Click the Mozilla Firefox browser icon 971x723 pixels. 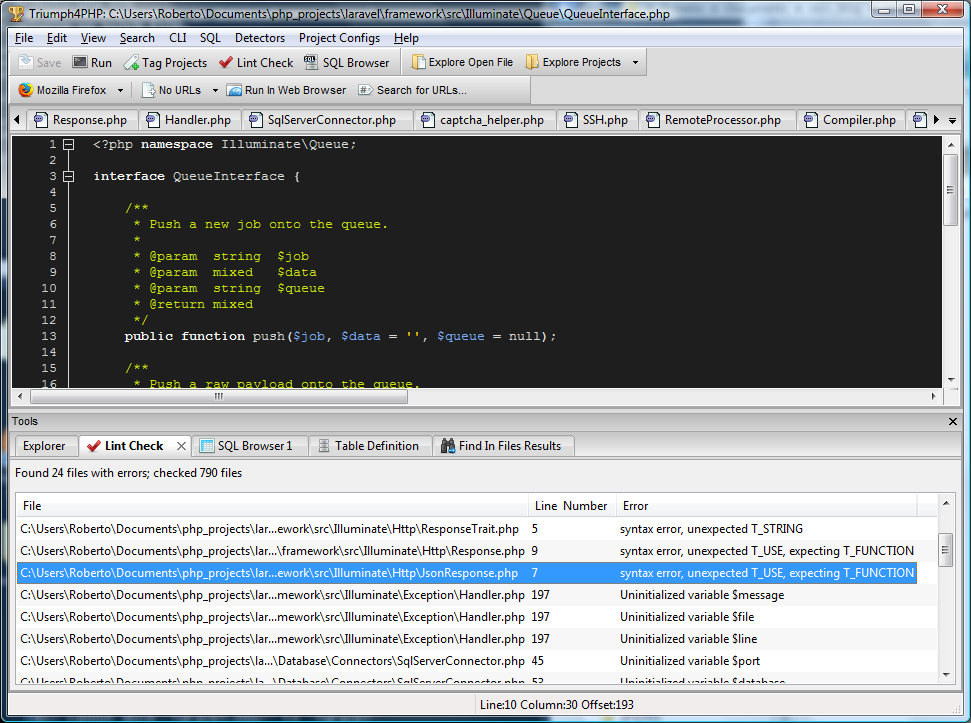[x=25, y=90]
